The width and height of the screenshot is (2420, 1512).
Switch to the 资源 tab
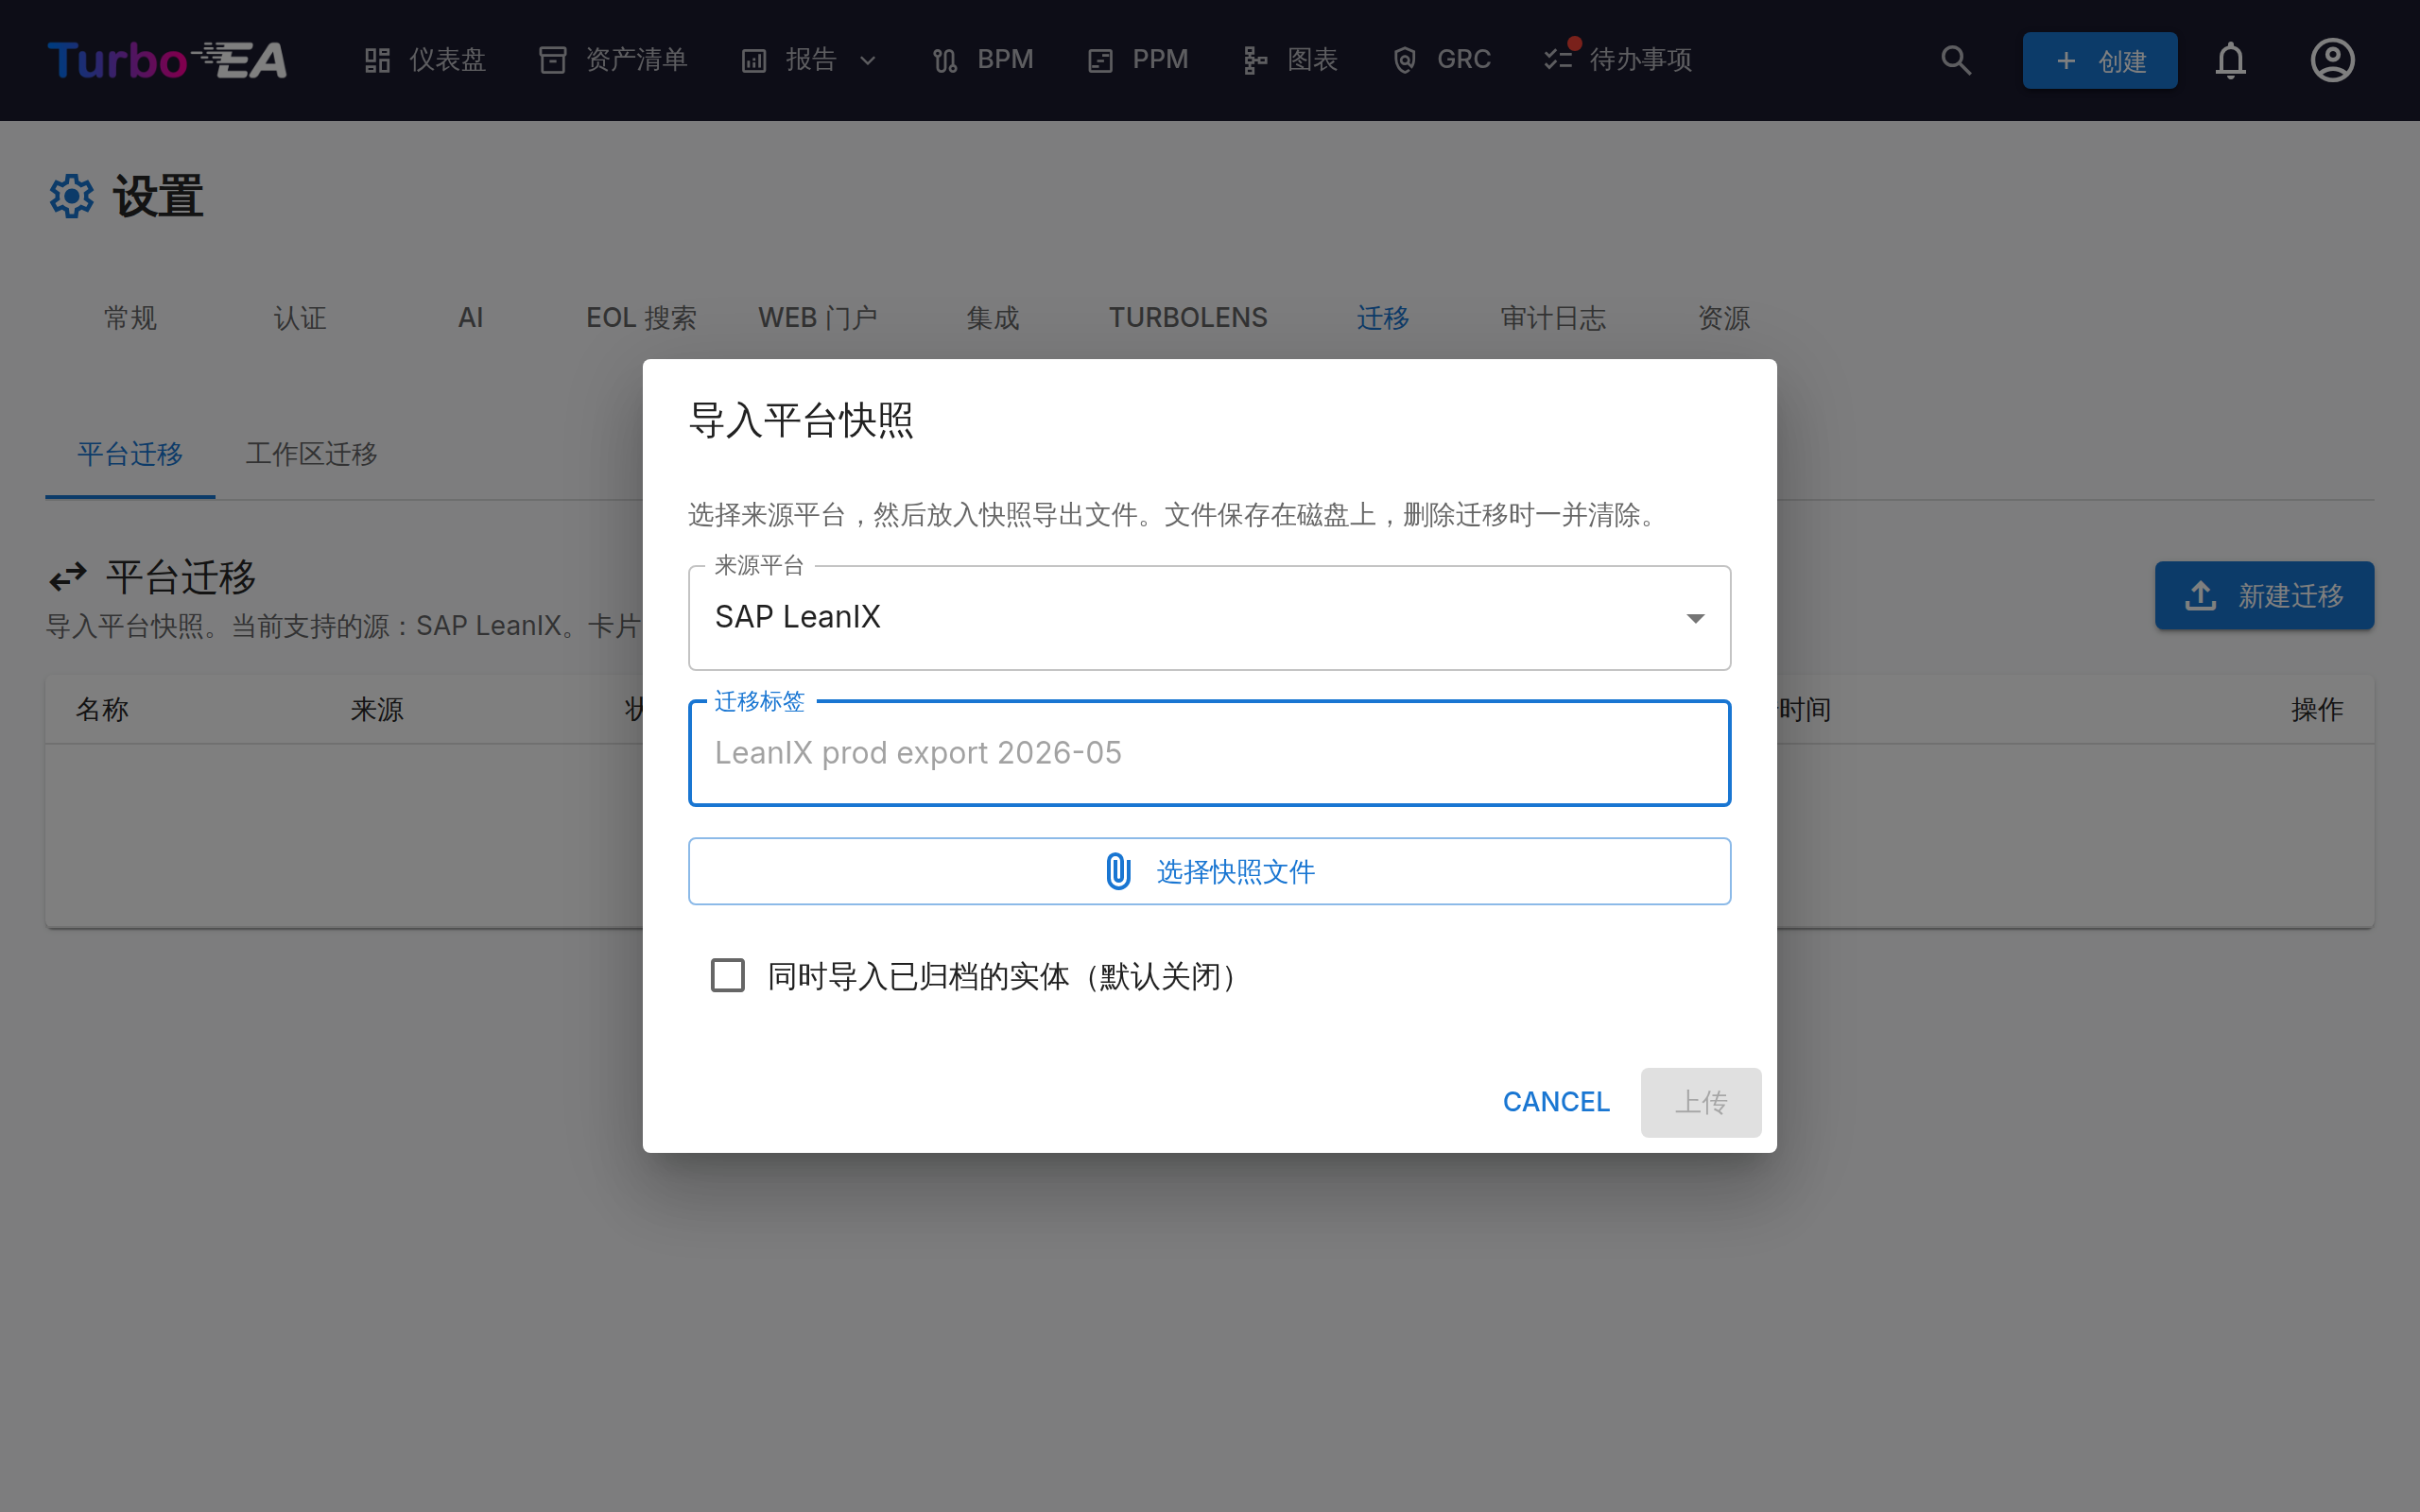coord(1724,318)
